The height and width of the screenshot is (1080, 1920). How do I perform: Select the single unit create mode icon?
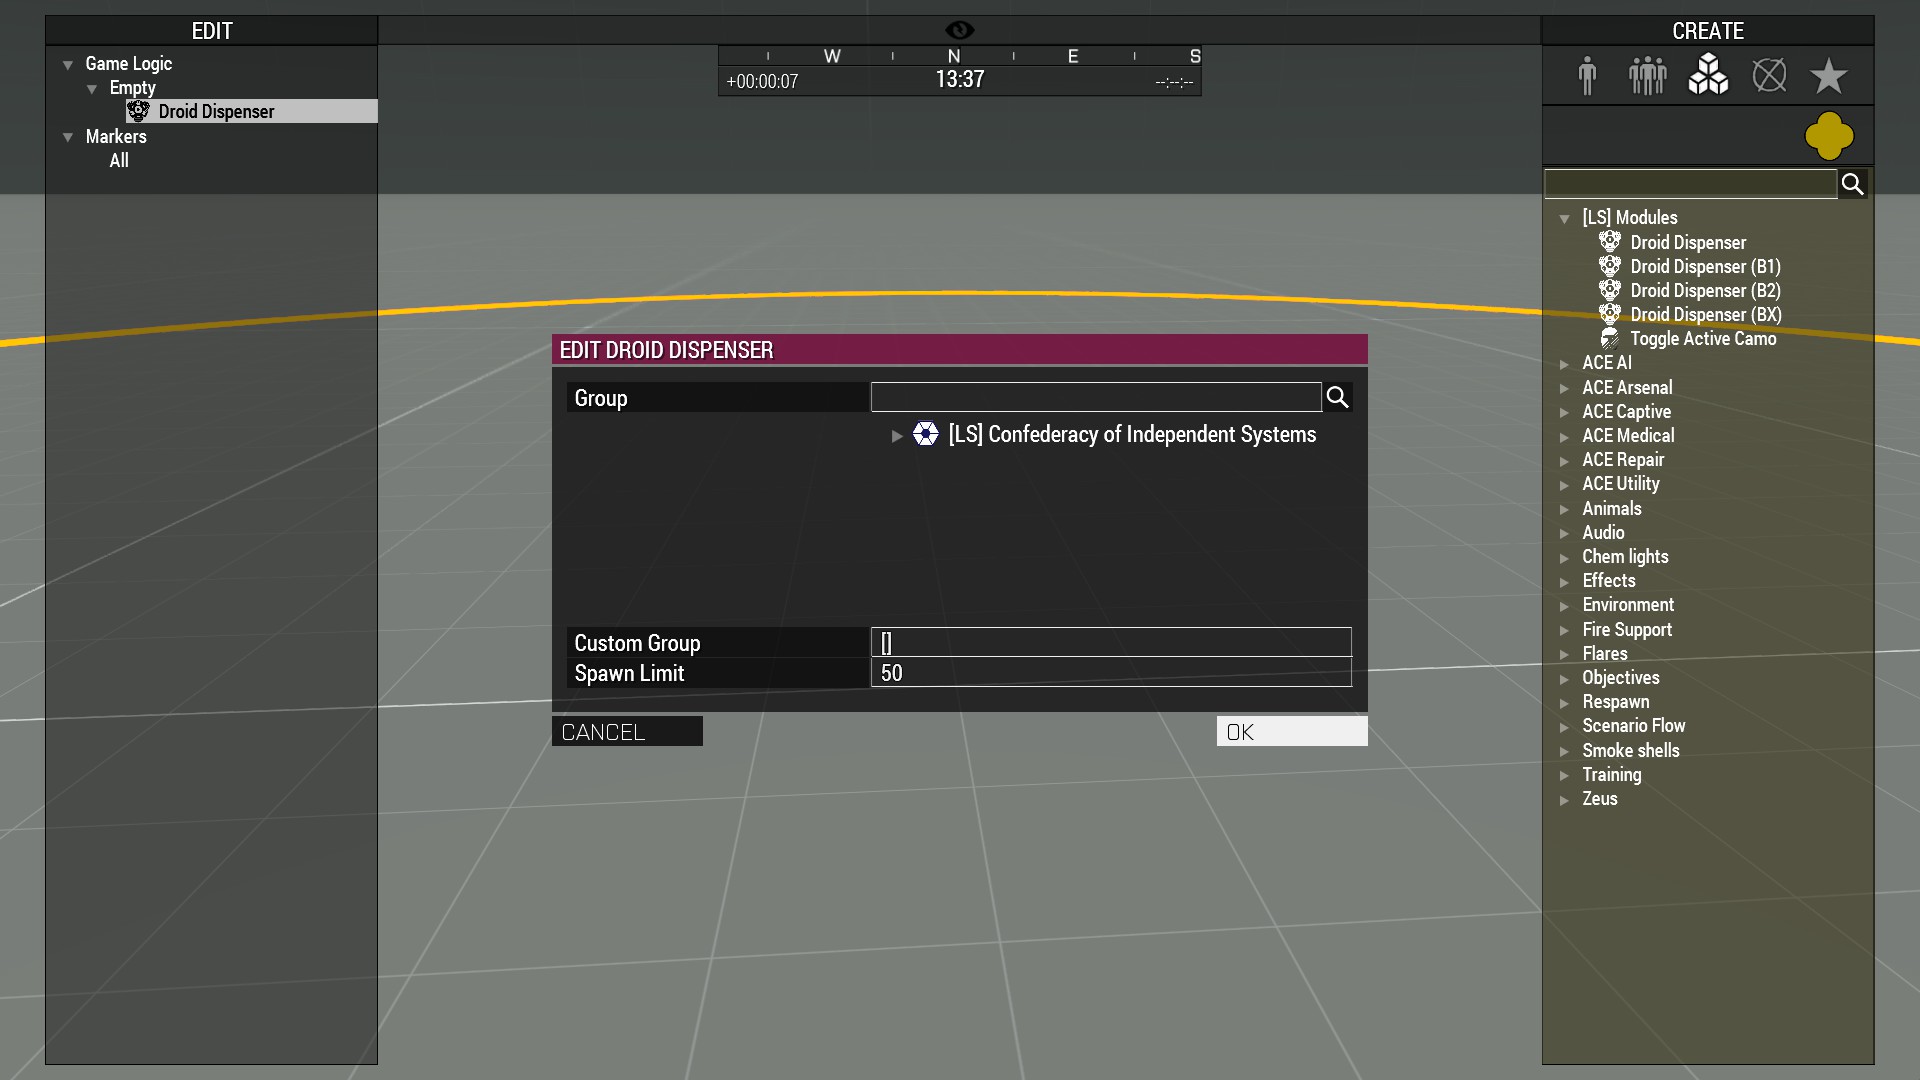click(1587, 76)
